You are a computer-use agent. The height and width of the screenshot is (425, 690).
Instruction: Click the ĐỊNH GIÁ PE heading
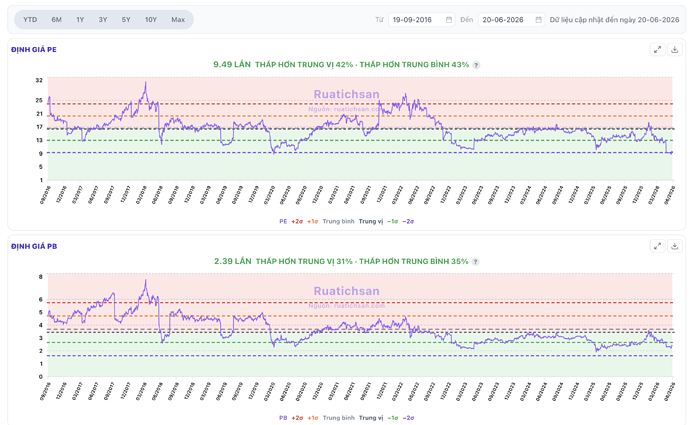34,50
